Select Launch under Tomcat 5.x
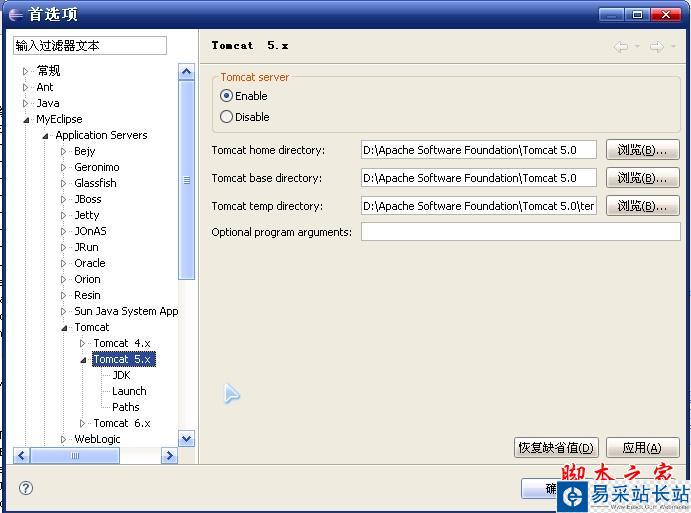This screenshot has width=691, height=513. [129, 391]
